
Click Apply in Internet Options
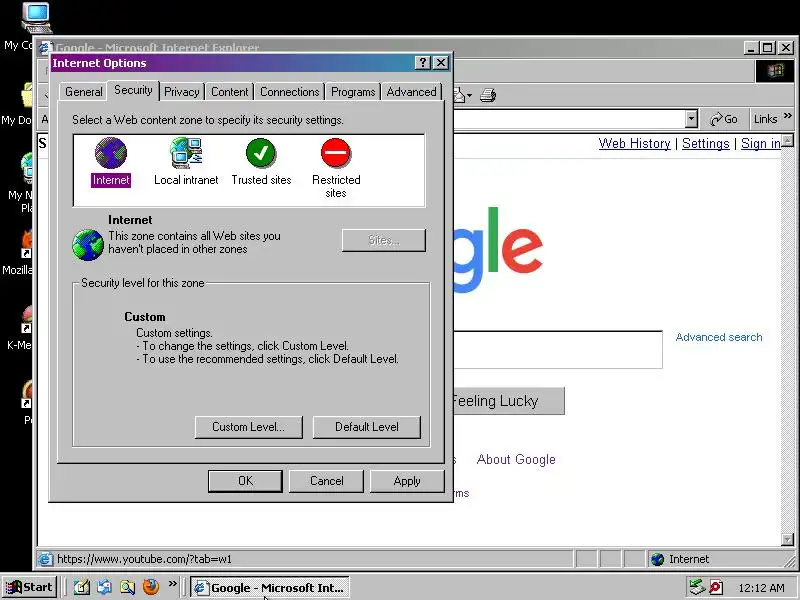pyautogui.click(x=407, y=481)
